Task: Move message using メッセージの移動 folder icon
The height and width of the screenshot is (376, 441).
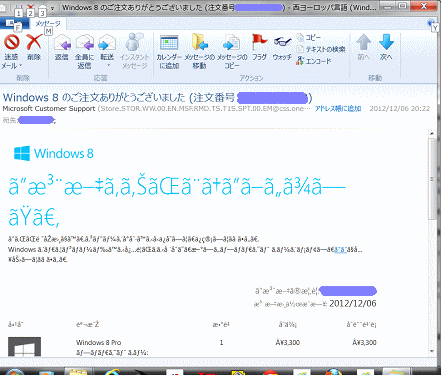Action: coord(199,42)
